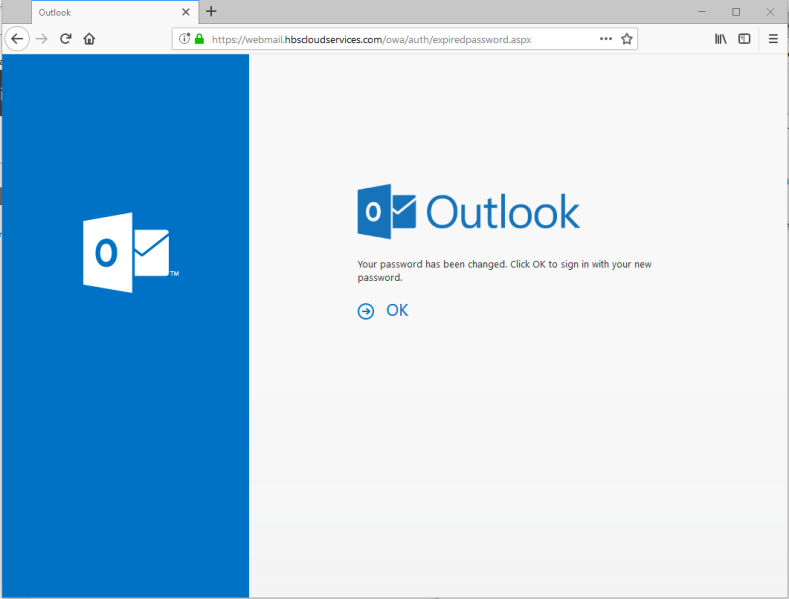Toggle the sidebar view icon

coord(744,39)
